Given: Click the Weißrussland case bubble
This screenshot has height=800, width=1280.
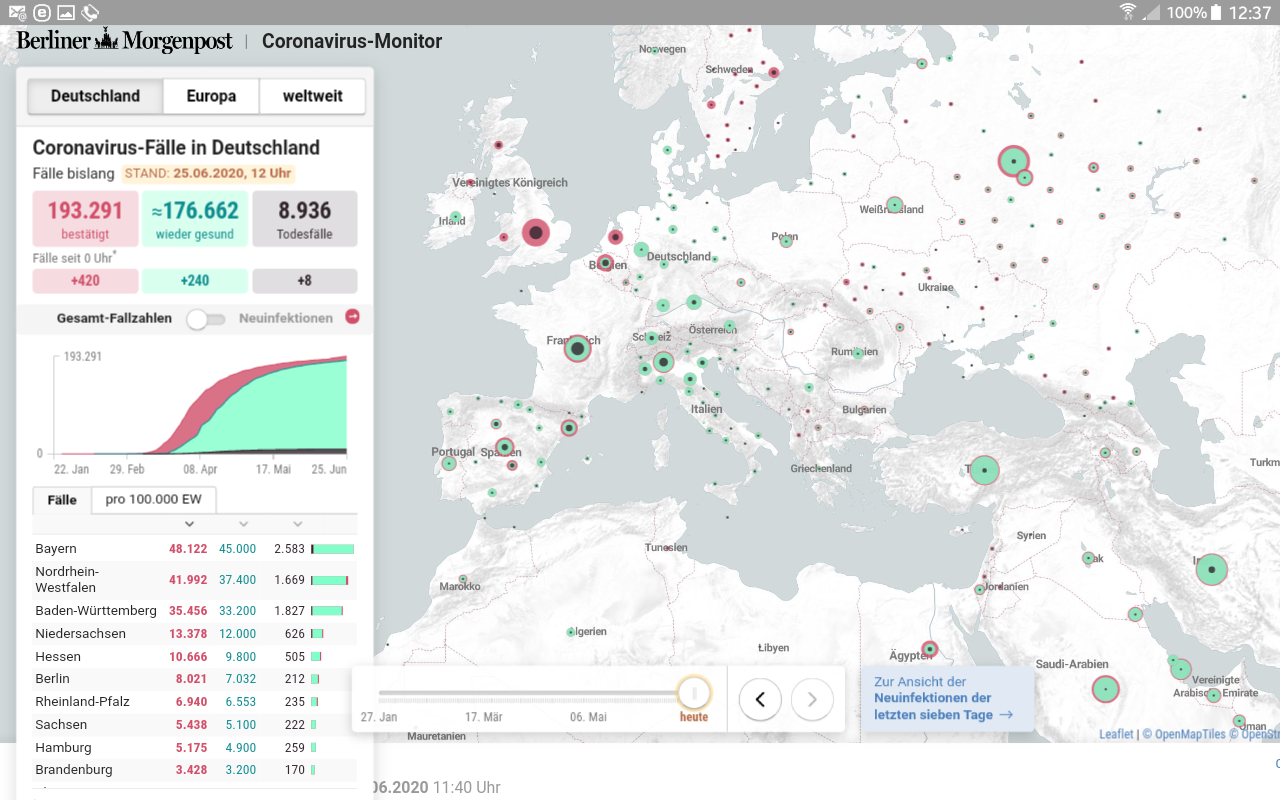Looking at the screenshot, I should [894, 205].
